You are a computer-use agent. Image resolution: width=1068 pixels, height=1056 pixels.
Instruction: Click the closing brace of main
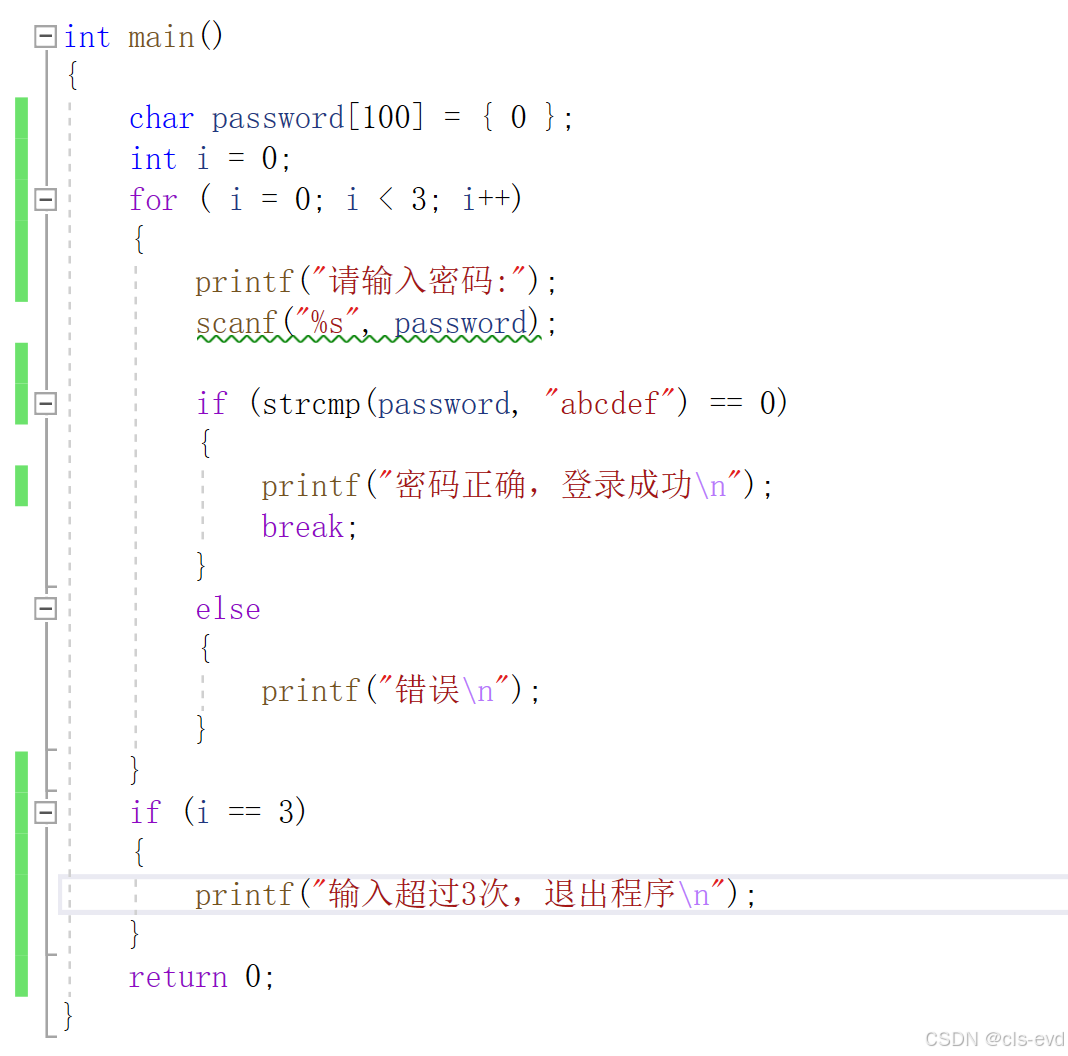click(67, 1016)
